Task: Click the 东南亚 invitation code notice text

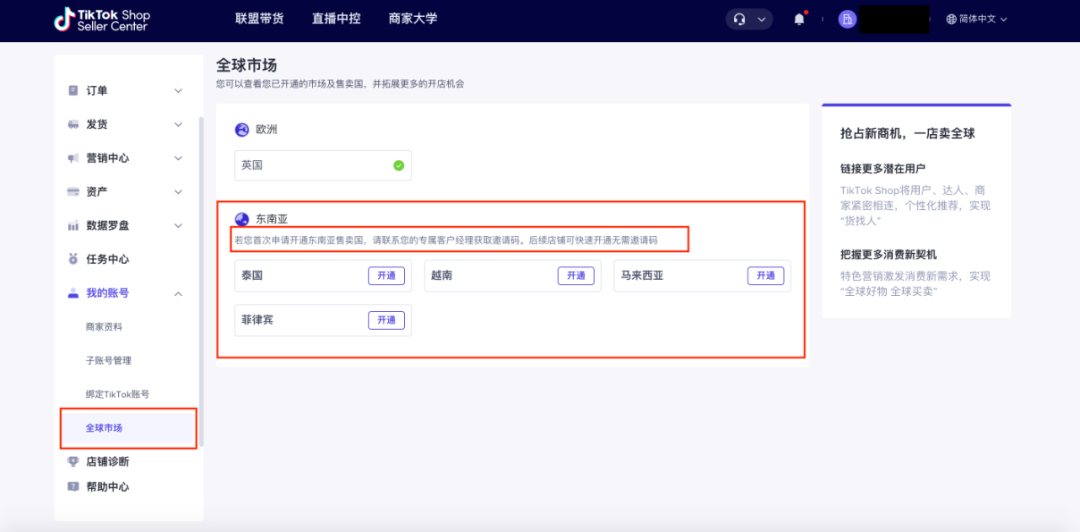Action: pyautogui.click(x=446, y=241)
